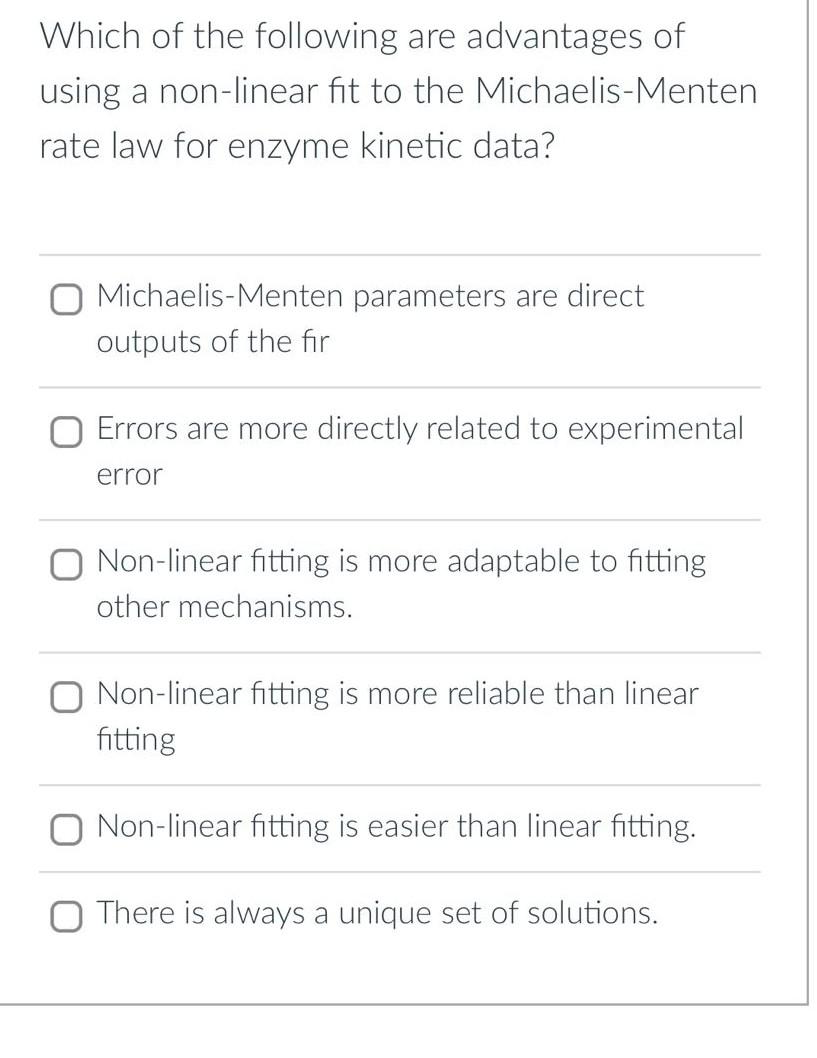
Task: Select checkbox for 'more reliable than linear fitting'
Action: coord(67,696)
